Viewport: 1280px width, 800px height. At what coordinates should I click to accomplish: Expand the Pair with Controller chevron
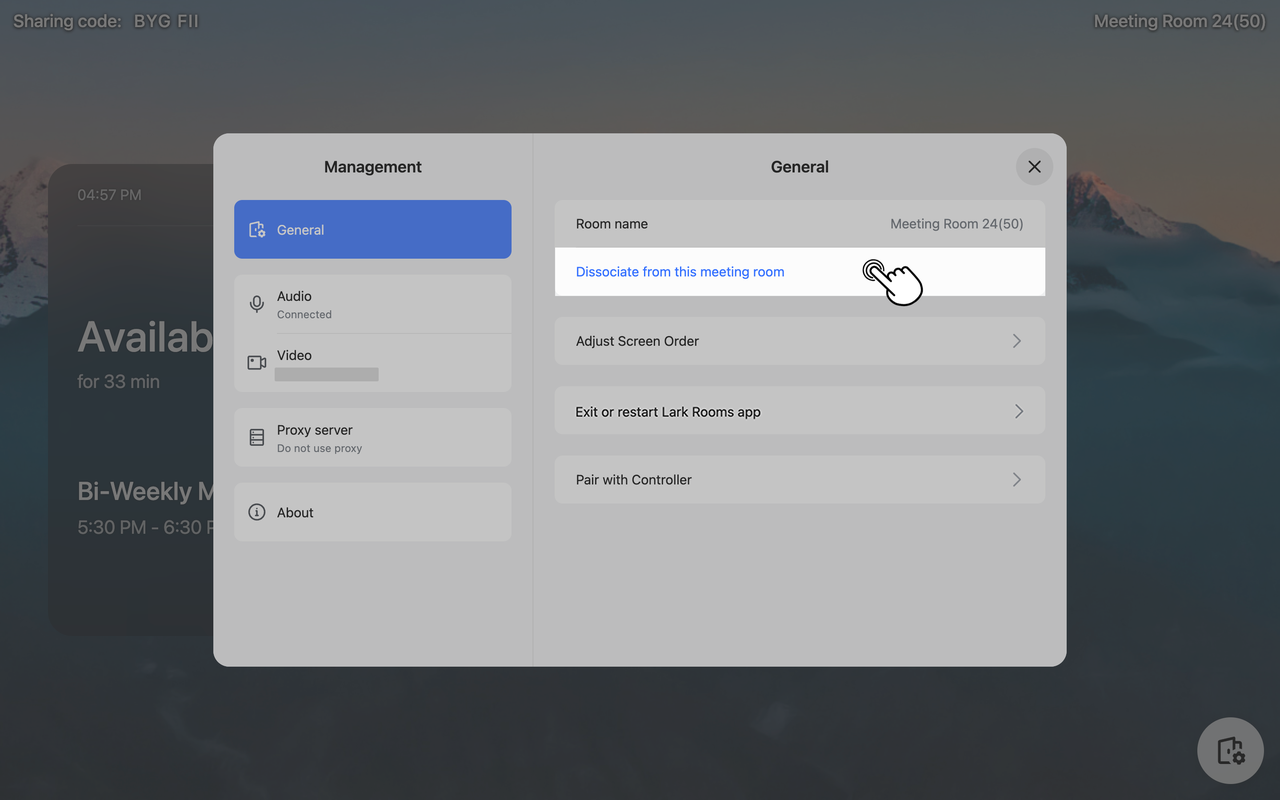coord(1016,480)
